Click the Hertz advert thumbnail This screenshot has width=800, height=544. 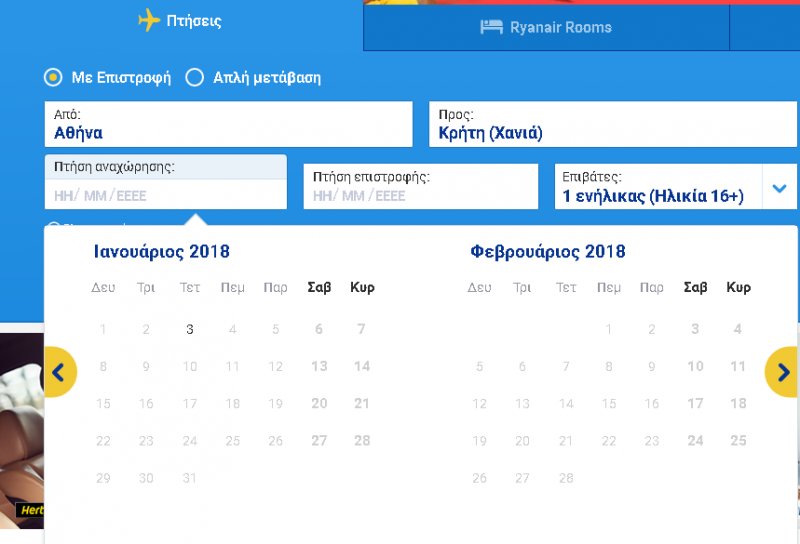tap(22, 426)
